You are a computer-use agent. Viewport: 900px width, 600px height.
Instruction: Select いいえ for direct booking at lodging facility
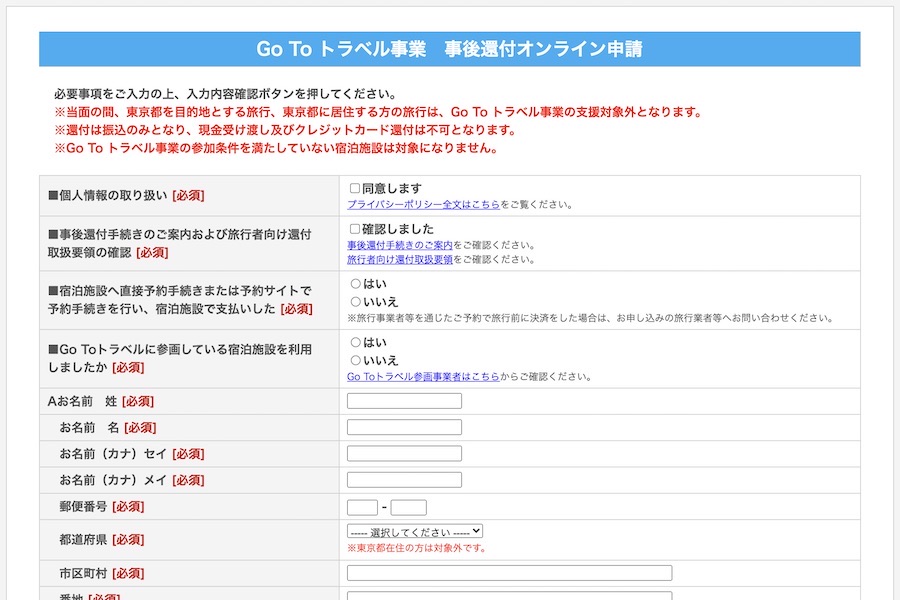click(x=355, y=301)
